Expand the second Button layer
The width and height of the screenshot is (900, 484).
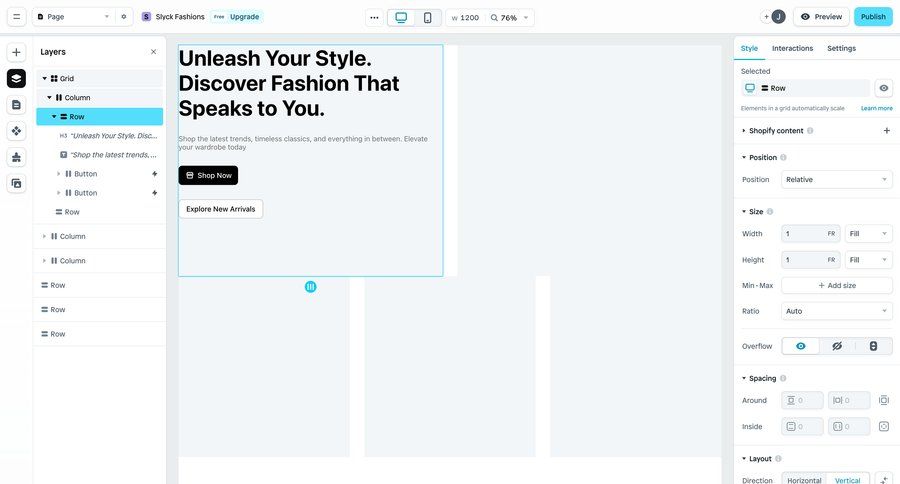pyautogui.click(x=59, y=193)
